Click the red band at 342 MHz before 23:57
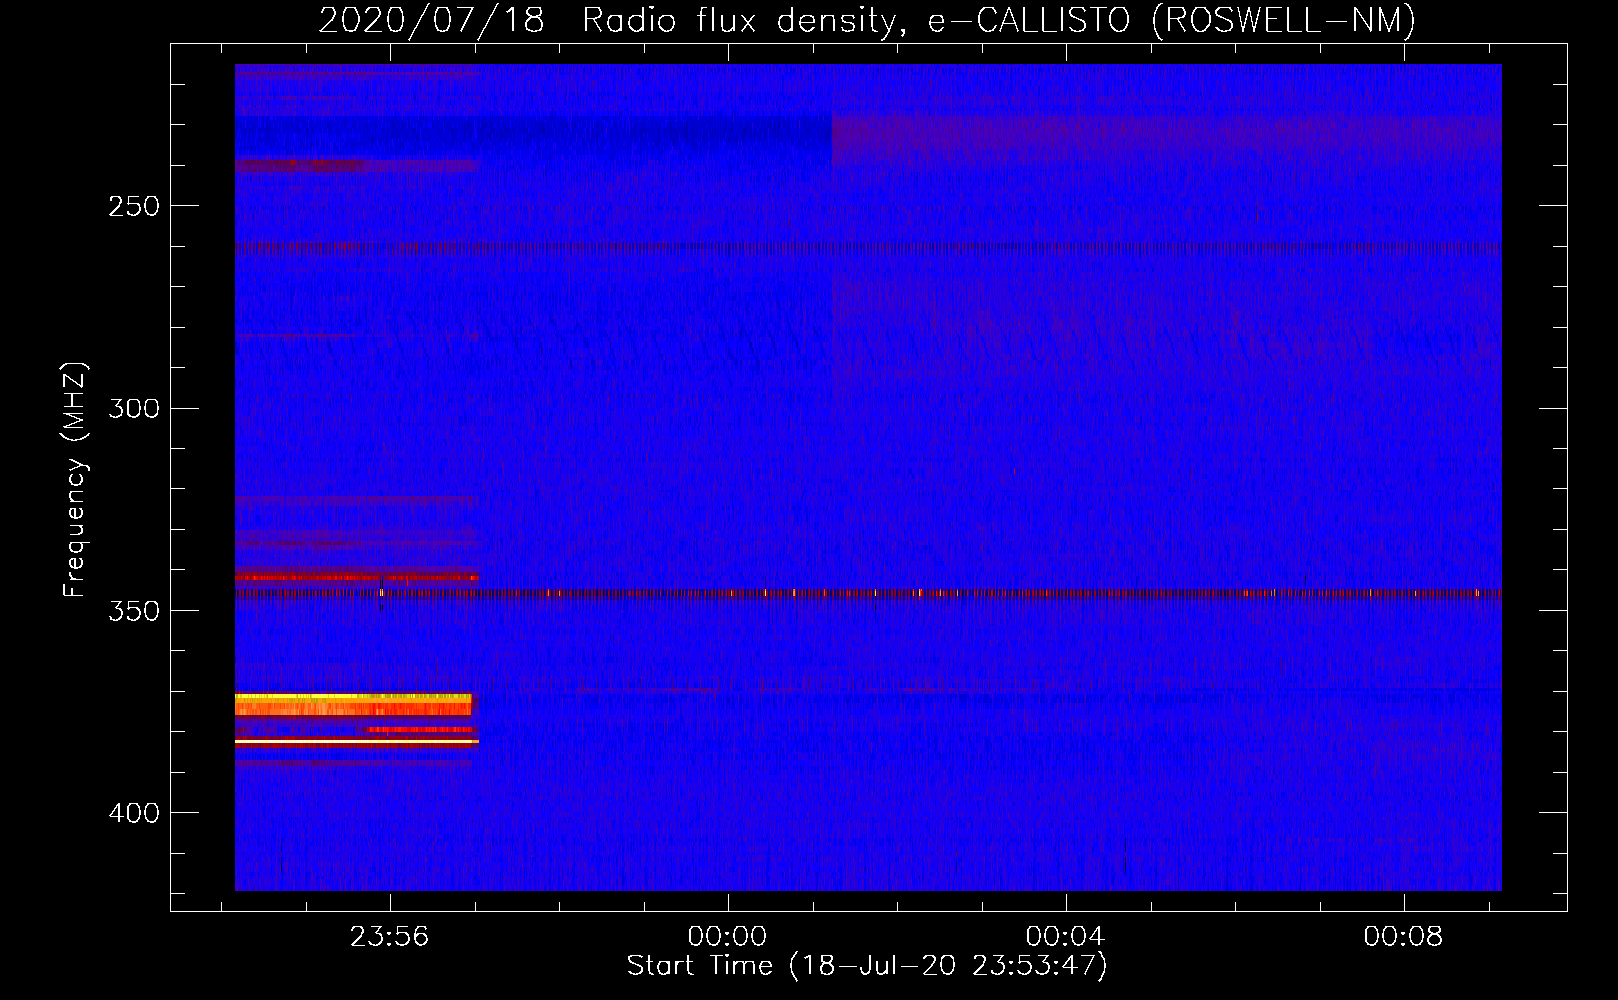Viewport: 1618px width, 1000px height. (x=357, y=577)
